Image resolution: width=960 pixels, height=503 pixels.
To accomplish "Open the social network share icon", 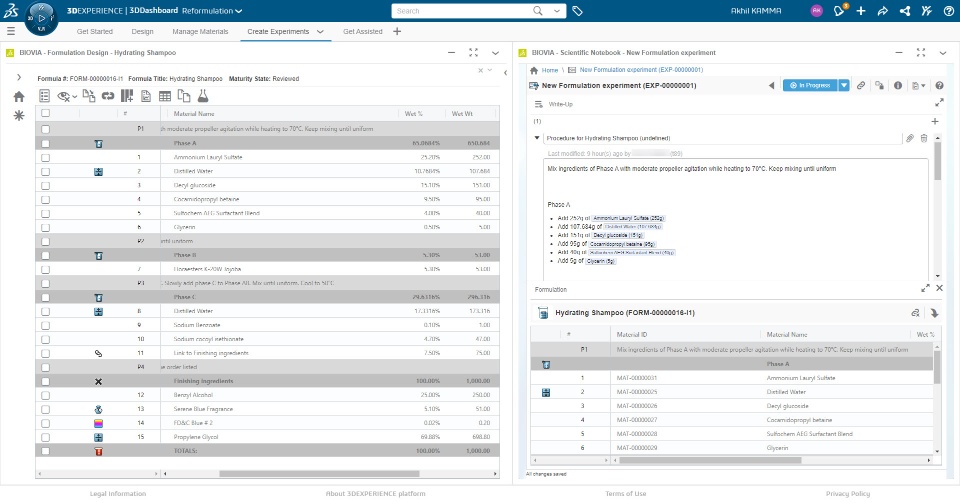I will click(x=904, y=10).
